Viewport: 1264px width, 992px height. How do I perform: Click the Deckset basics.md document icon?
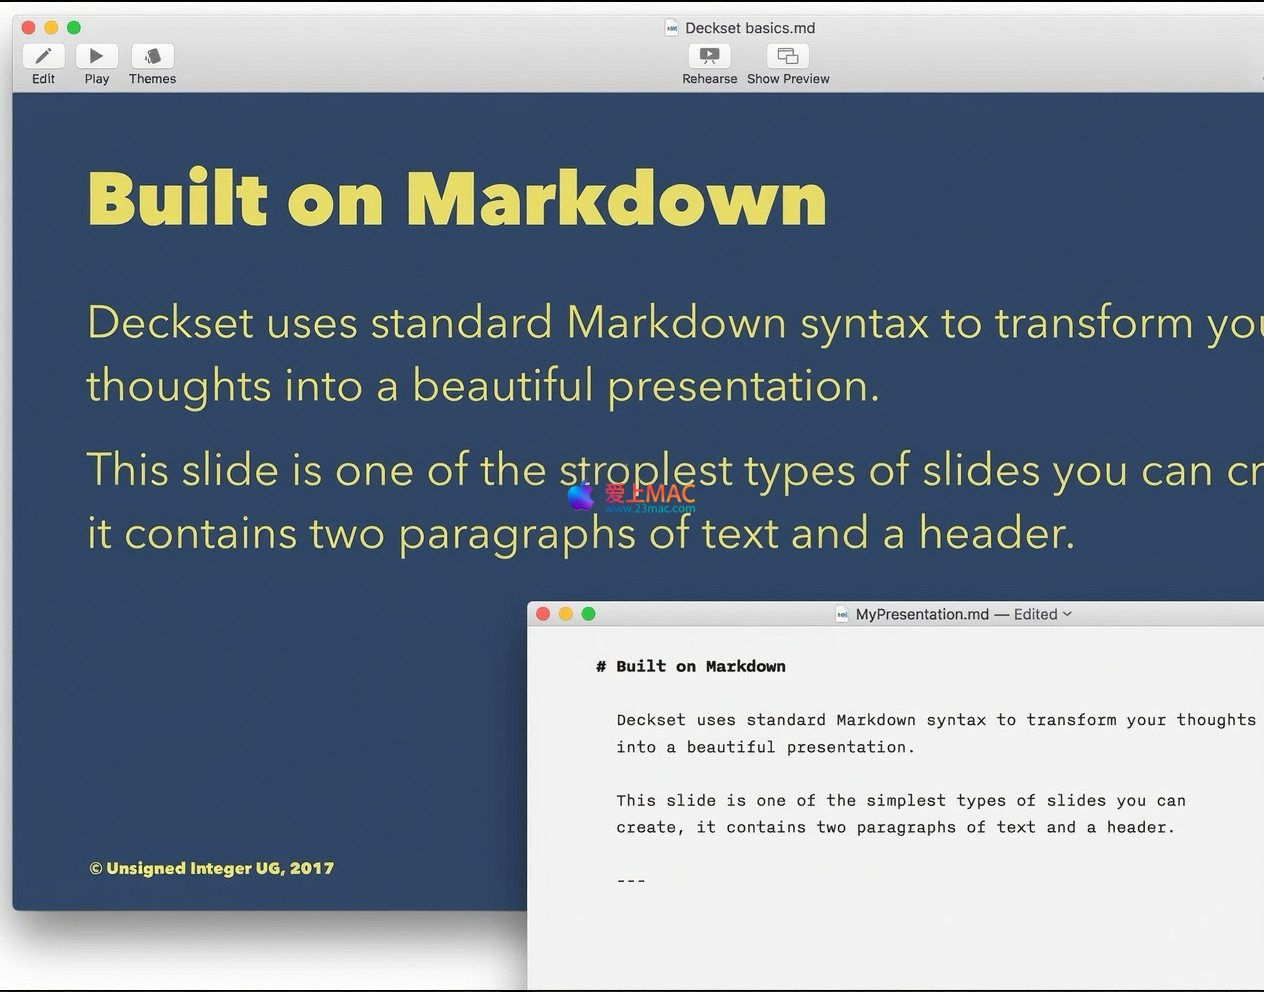click(672, 28)
